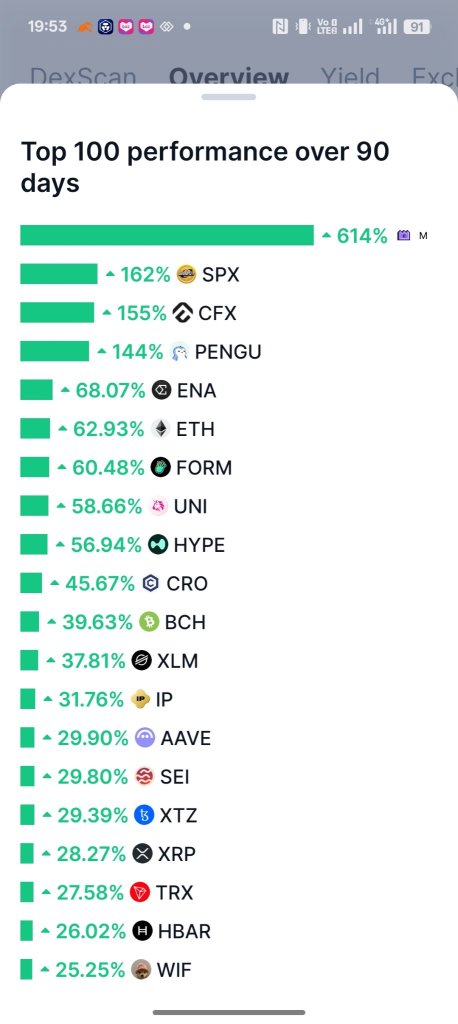The image size is (458, 1024).
Task: Tap the TRX red logo
Action: [140, 892]
